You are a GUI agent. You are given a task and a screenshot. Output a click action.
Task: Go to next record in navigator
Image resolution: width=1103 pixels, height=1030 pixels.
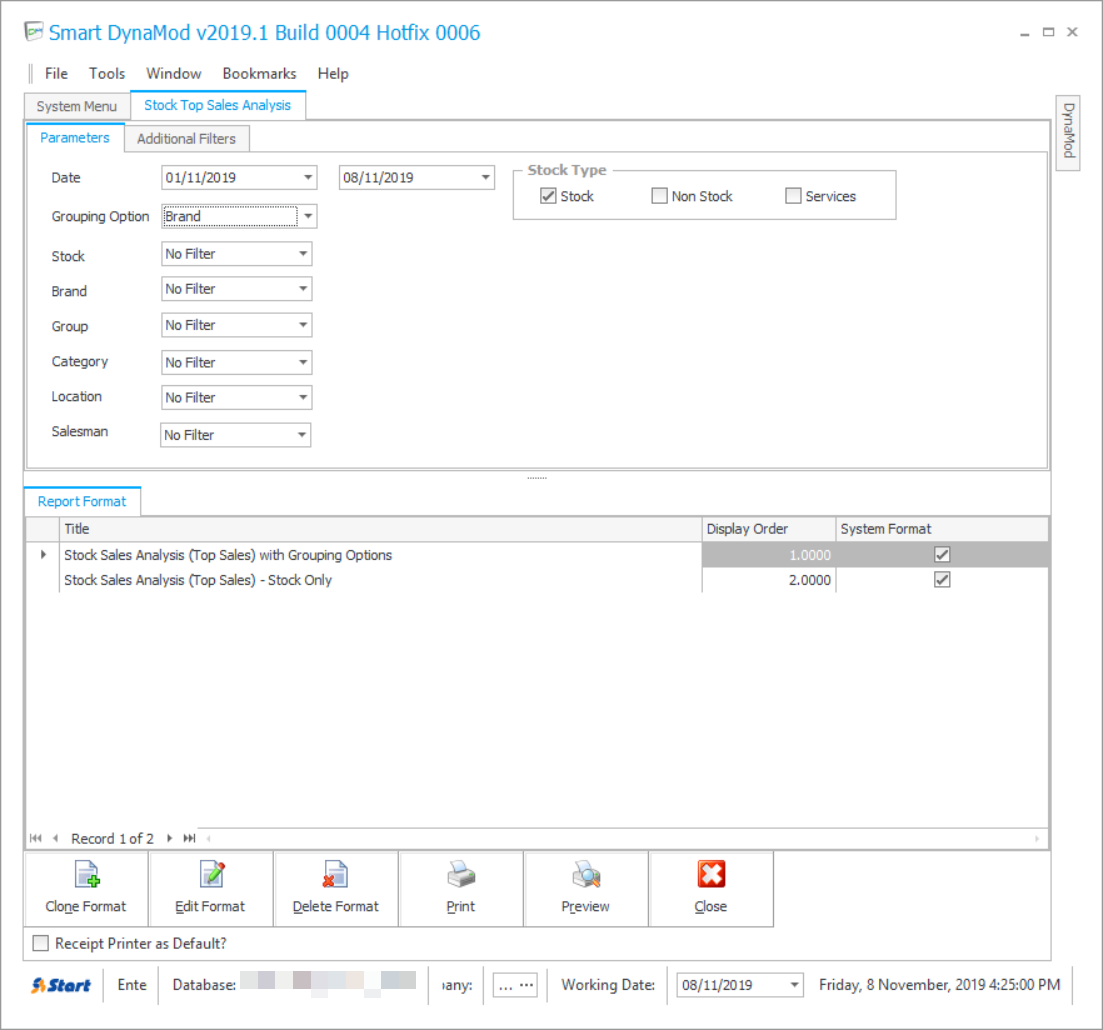coord(170,838)
